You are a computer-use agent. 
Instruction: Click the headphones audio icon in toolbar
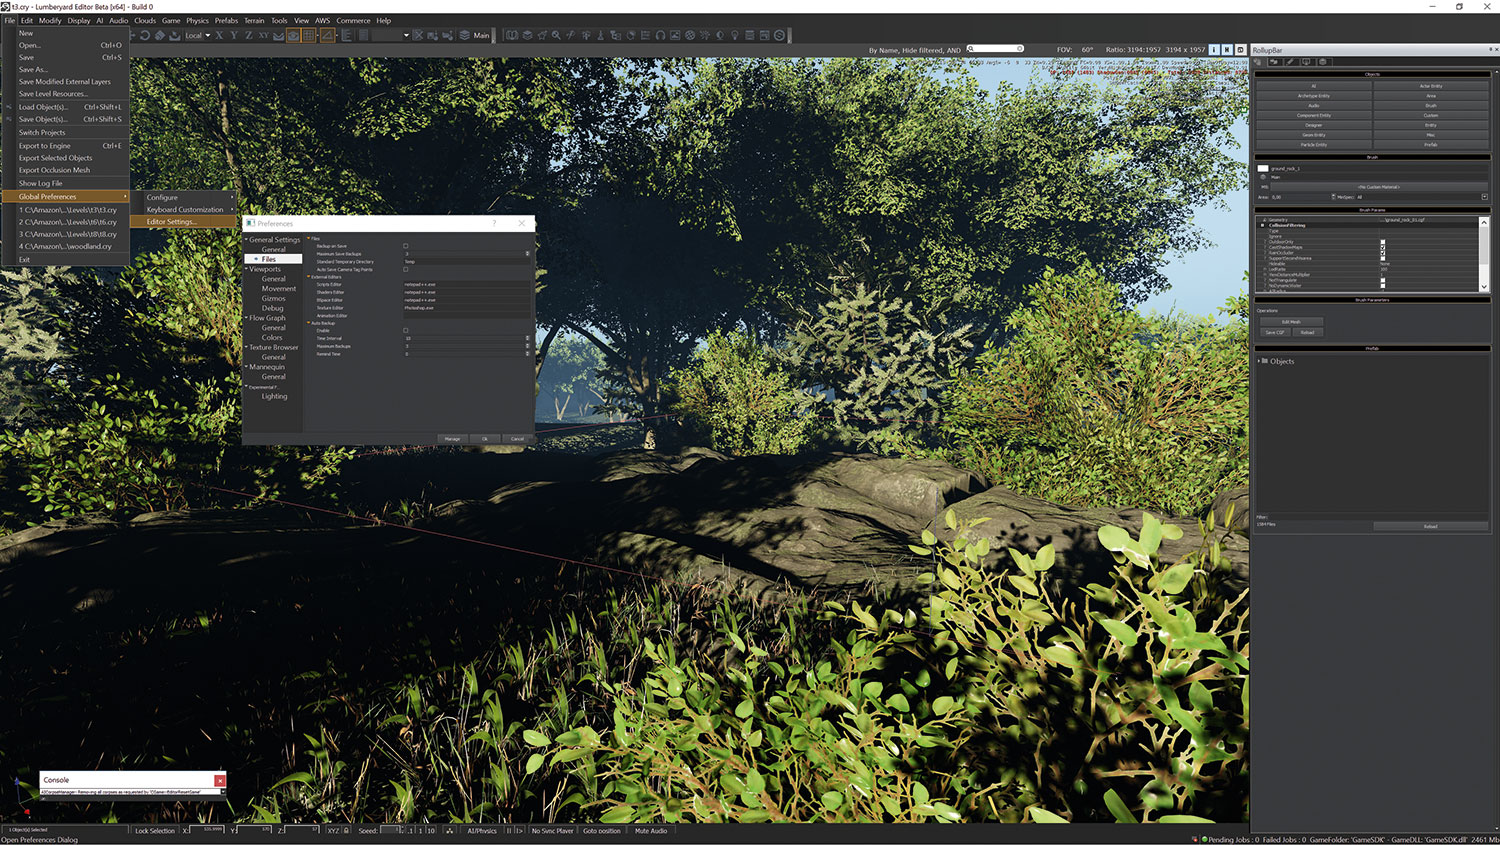[660, 35]
